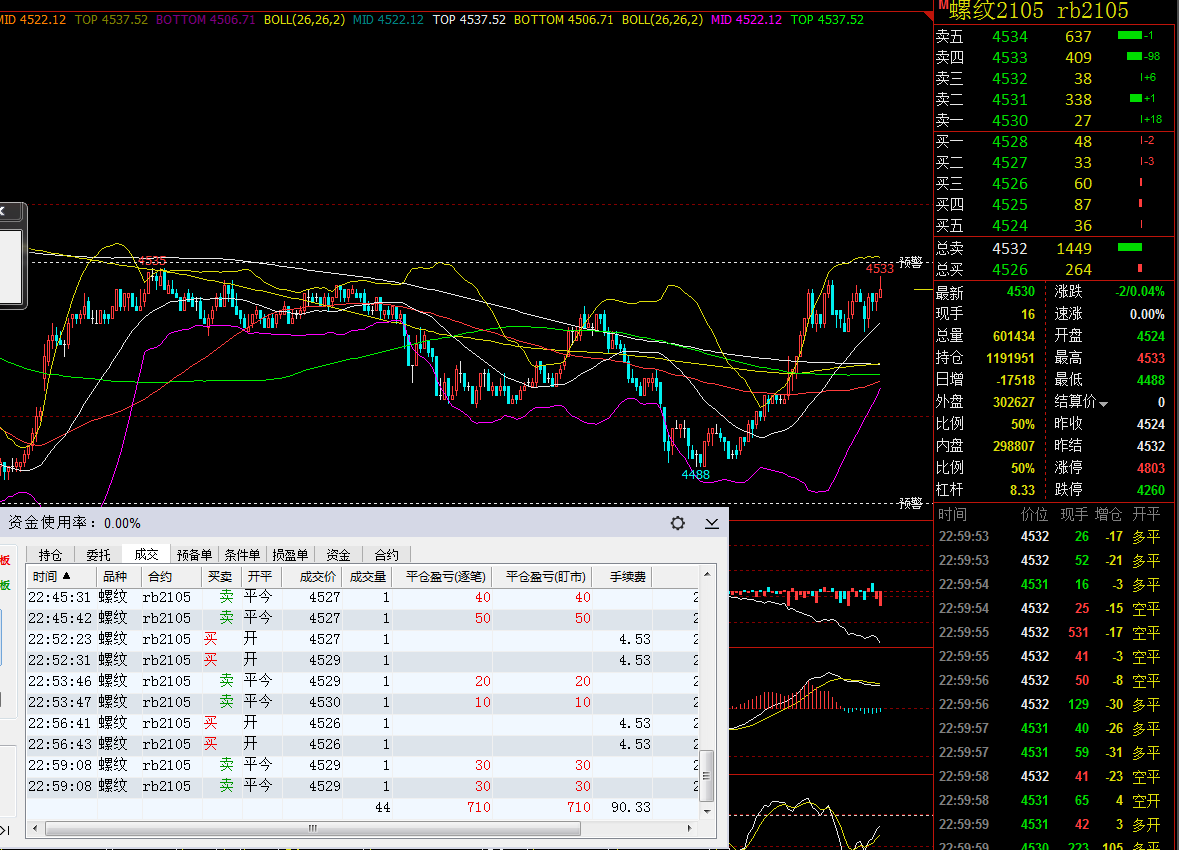1179x850 pixels.
Task: Click the 时间 column sort arrow
Action: (67, 577)
